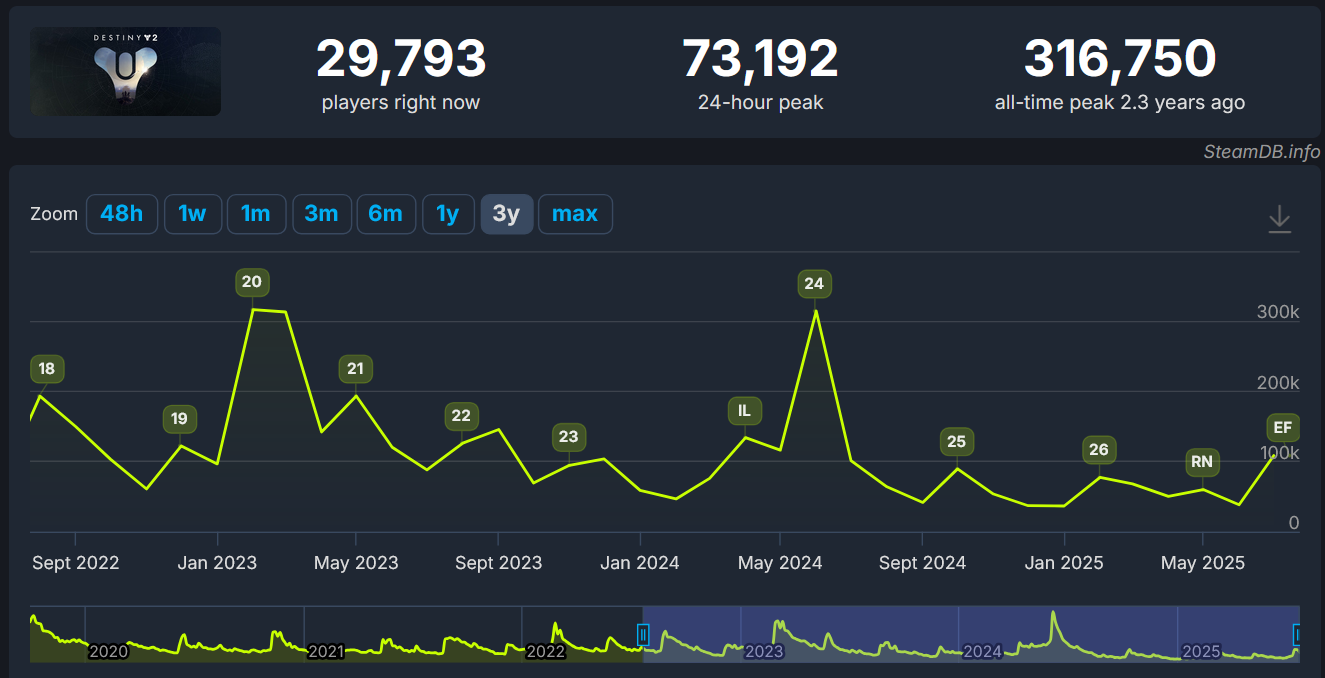Click chart event marker 19
Screen dimensions: 1325x678
[x=180, y=419]
